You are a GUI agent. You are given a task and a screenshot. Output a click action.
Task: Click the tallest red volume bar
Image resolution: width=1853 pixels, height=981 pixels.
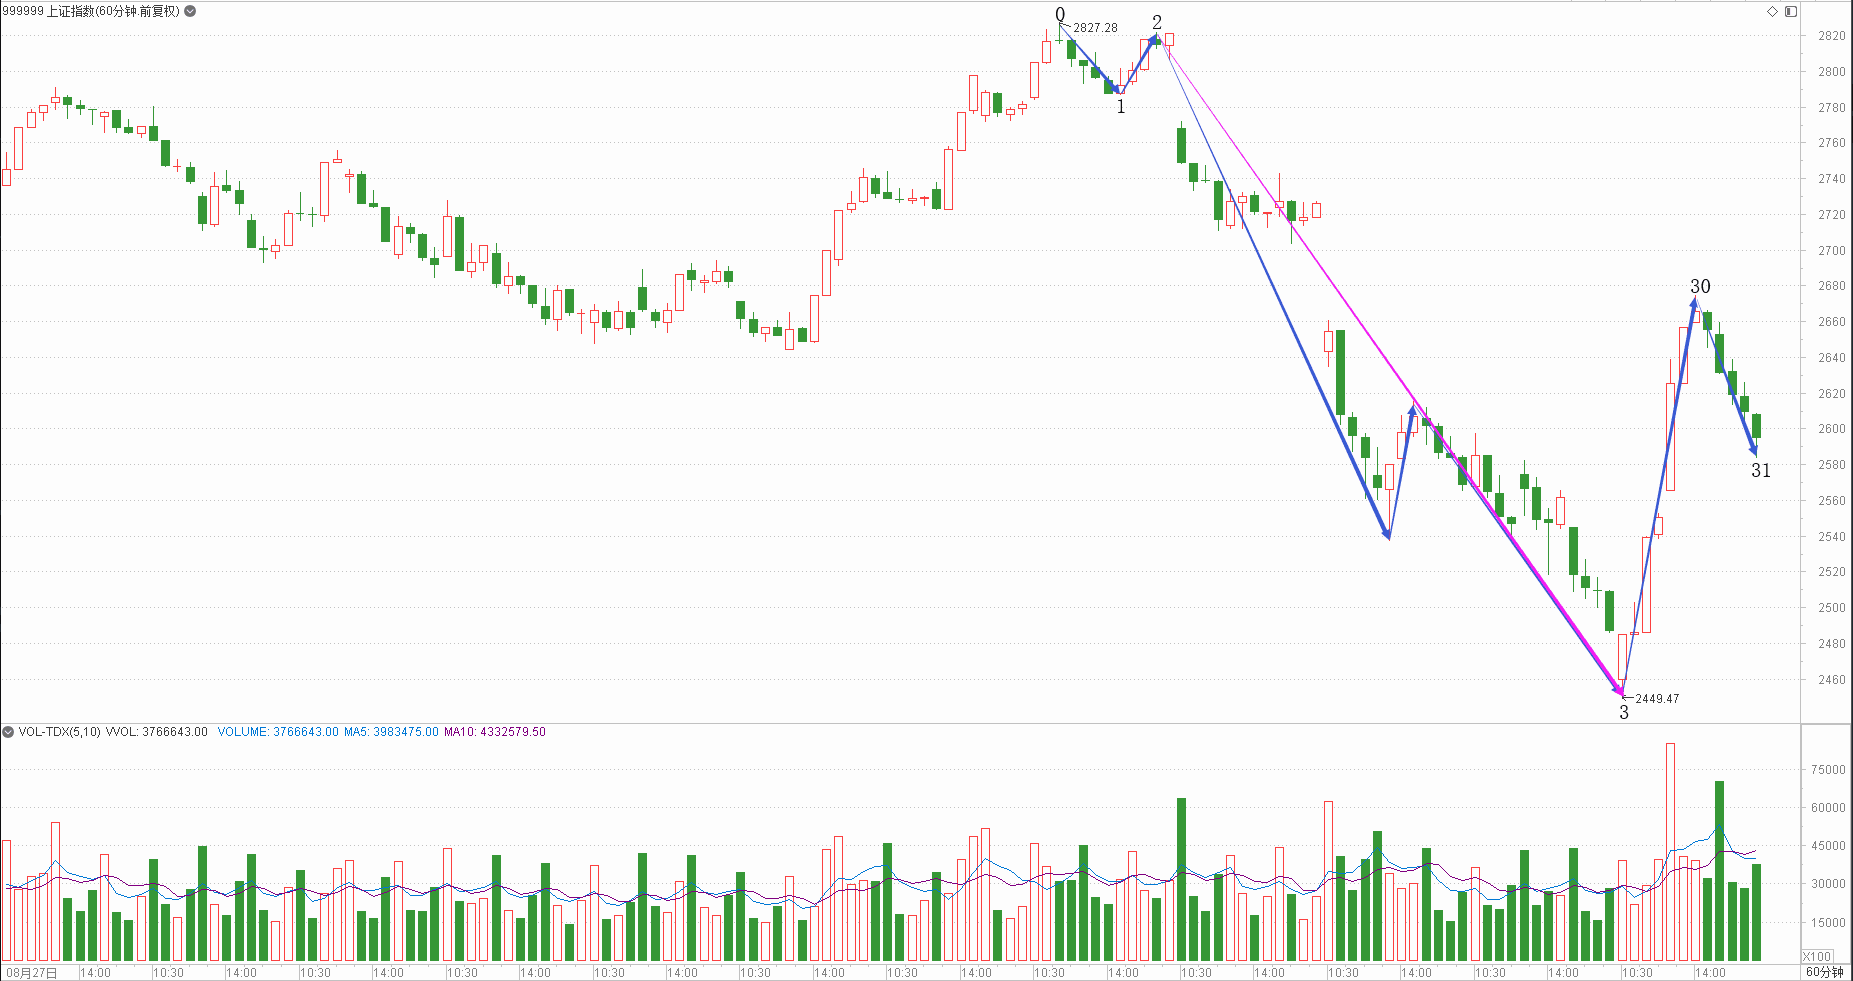[1670, 850]
